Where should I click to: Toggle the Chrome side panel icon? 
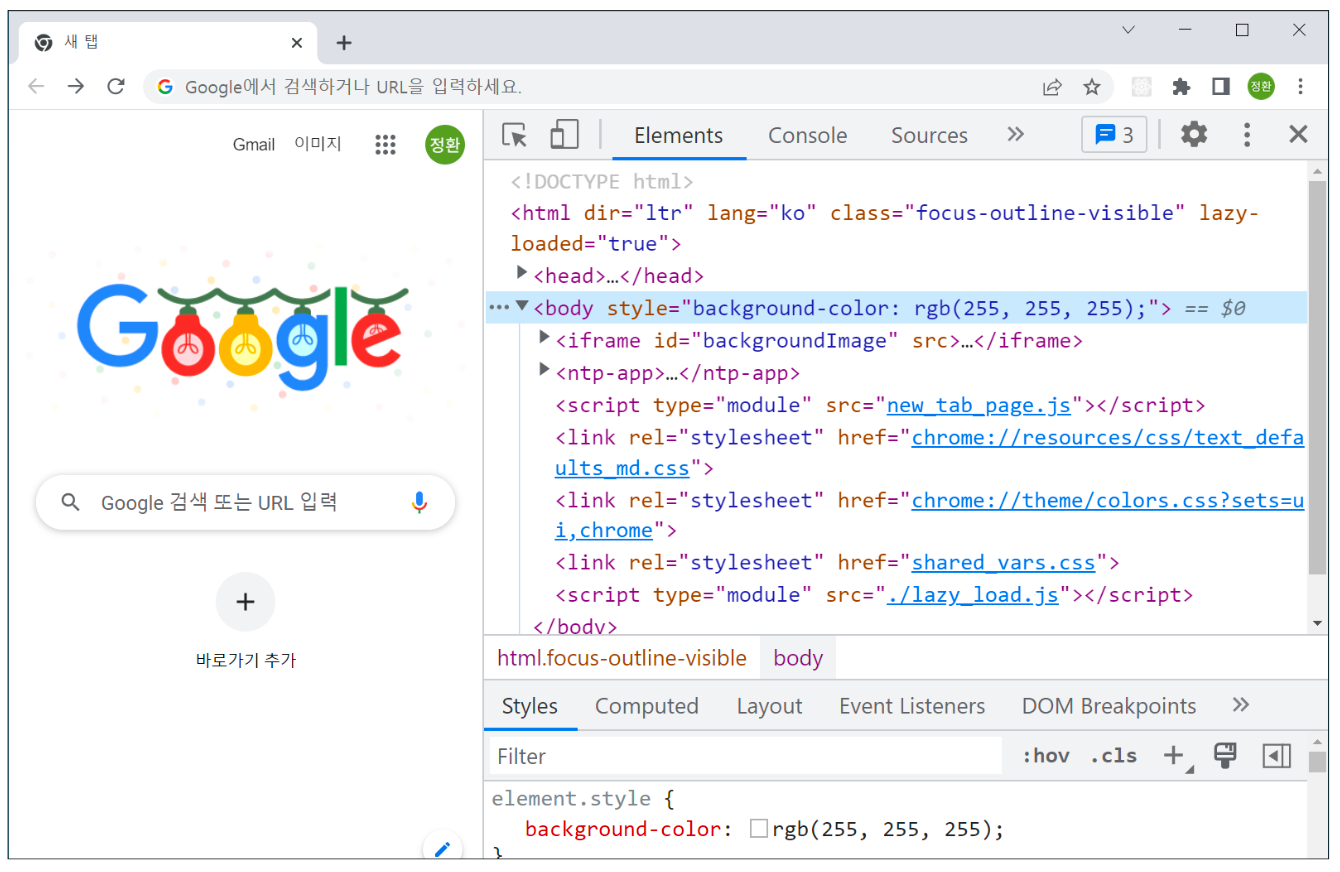1220,87
